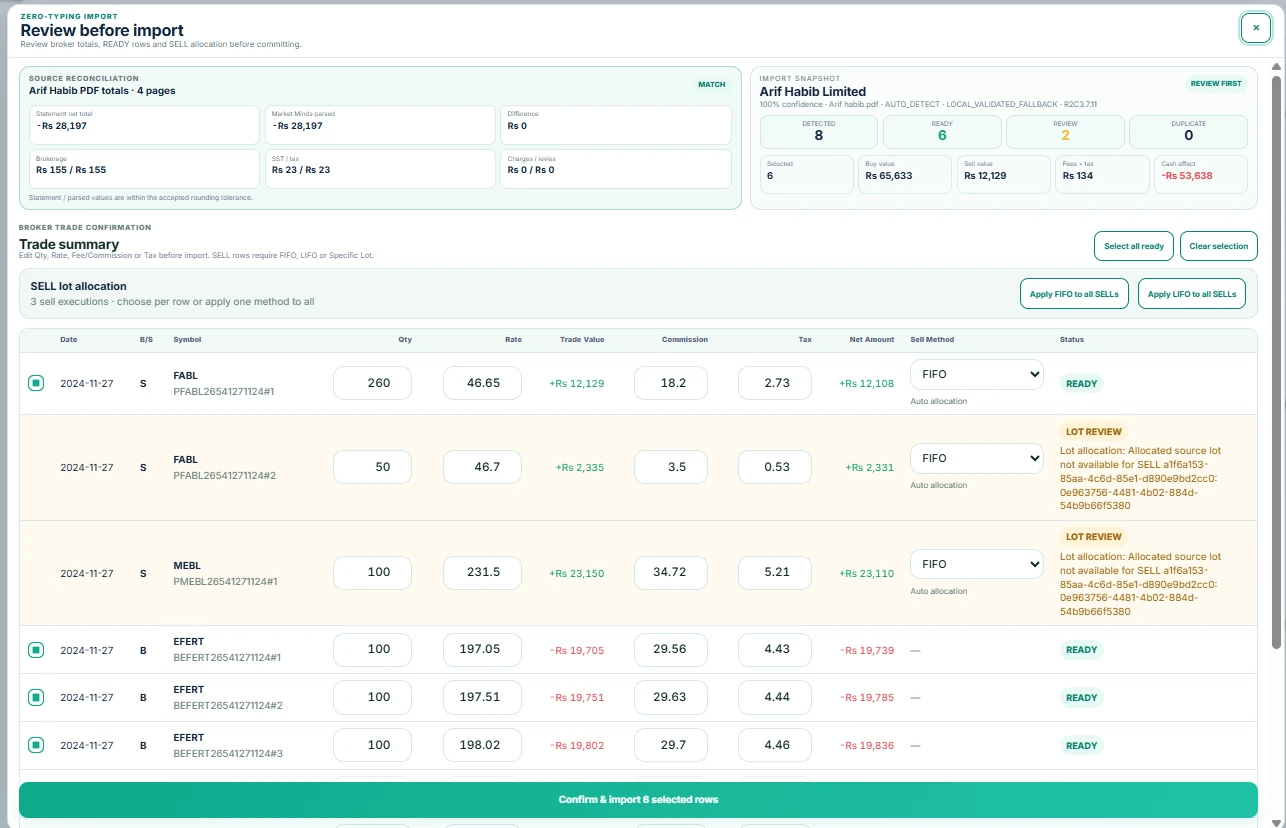Edit Tax field showing 0.53
Screen dimensions: 1286x828
[775, 467]
